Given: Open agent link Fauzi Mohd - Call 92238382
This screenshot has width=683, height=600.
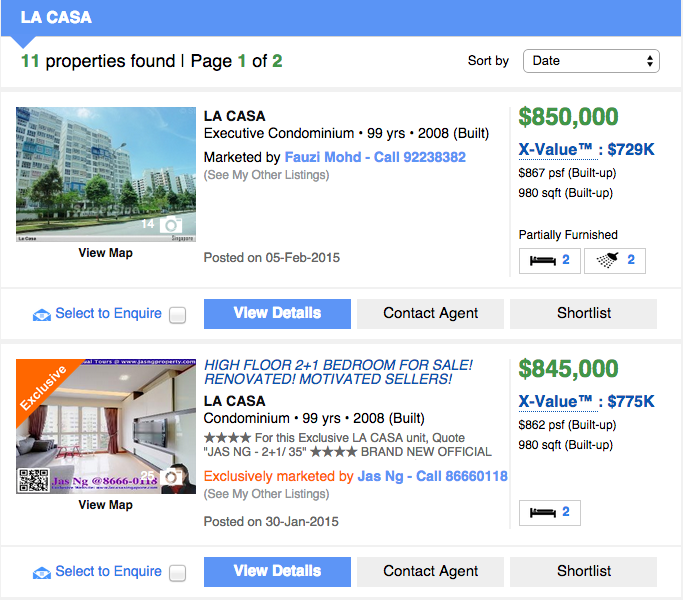Looking at the screenshot, I should [375, 157].
